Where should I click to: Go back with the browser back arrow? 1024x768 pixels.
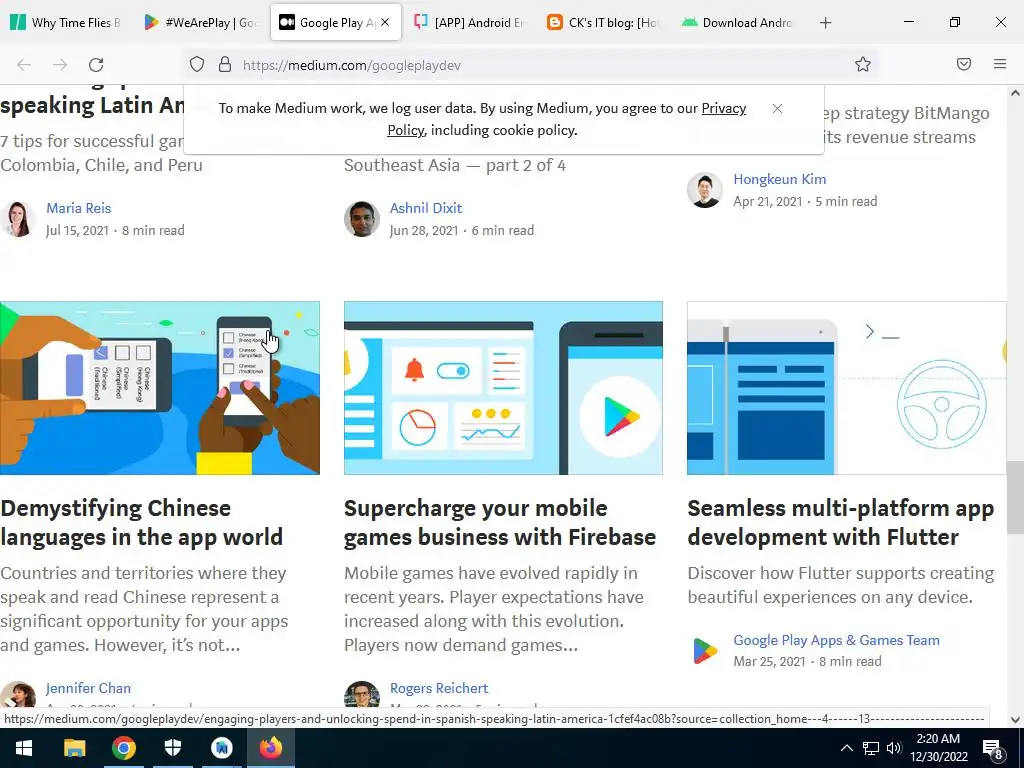click(x=24, y=65)
